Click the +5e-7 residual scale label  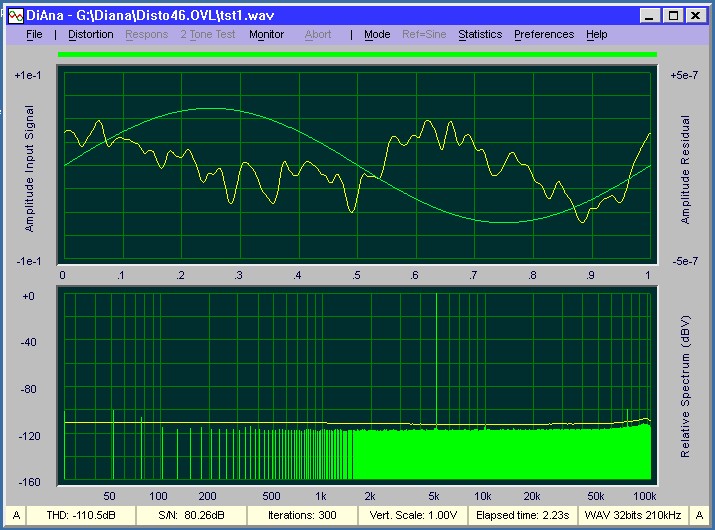(x=684, y=75)
